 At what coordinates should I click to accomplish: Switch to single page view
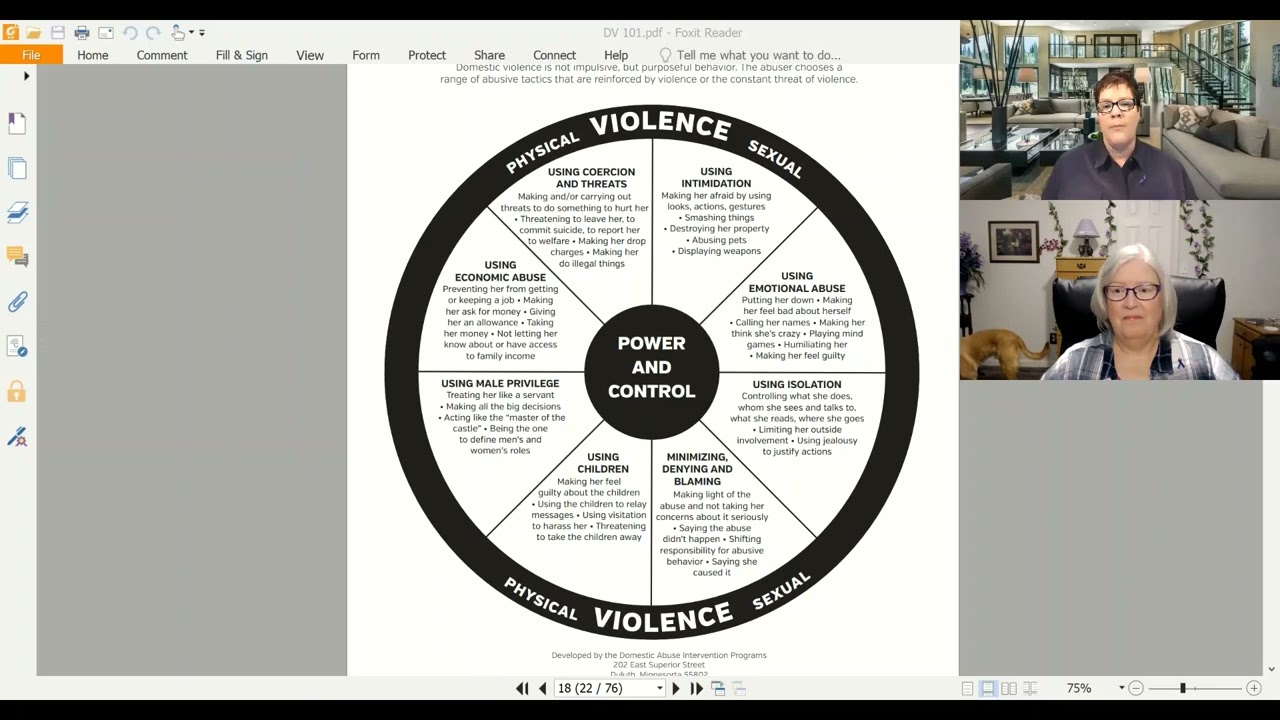pos(967,688)
